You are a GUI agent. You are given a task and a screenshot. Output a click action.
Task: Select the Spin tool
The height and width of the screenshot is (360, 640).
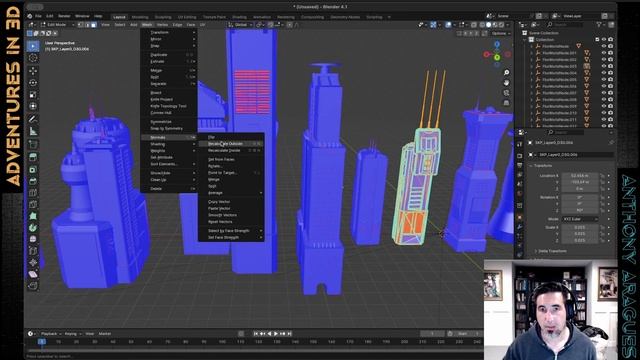(33, 227)
